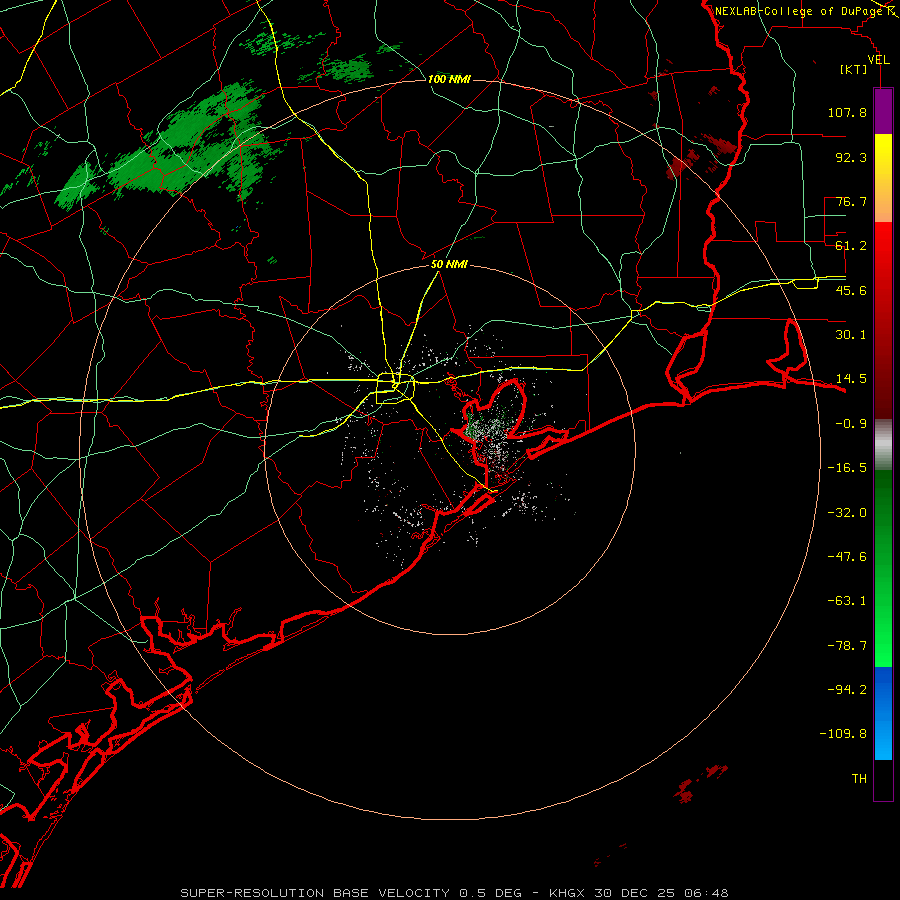The image size is (900, 900).
Task: Click the -63.1 legend value
Action: click(847, 601)
